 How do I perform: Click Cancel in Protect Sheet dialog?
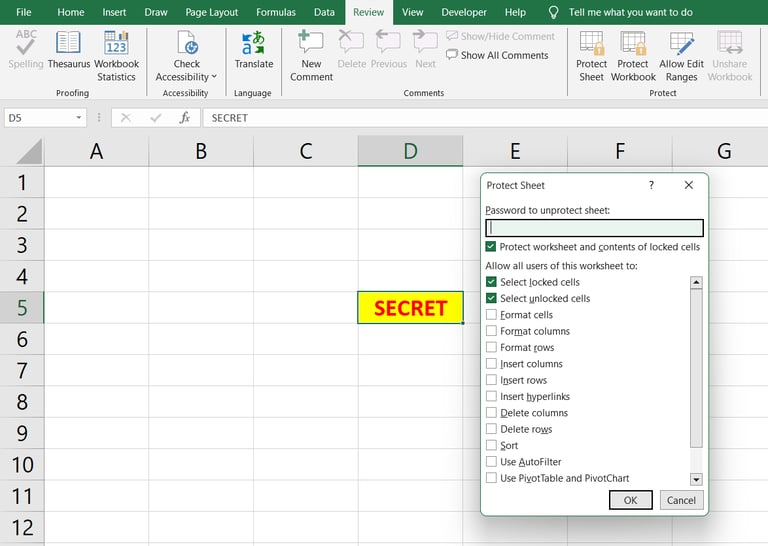[681, 500]
